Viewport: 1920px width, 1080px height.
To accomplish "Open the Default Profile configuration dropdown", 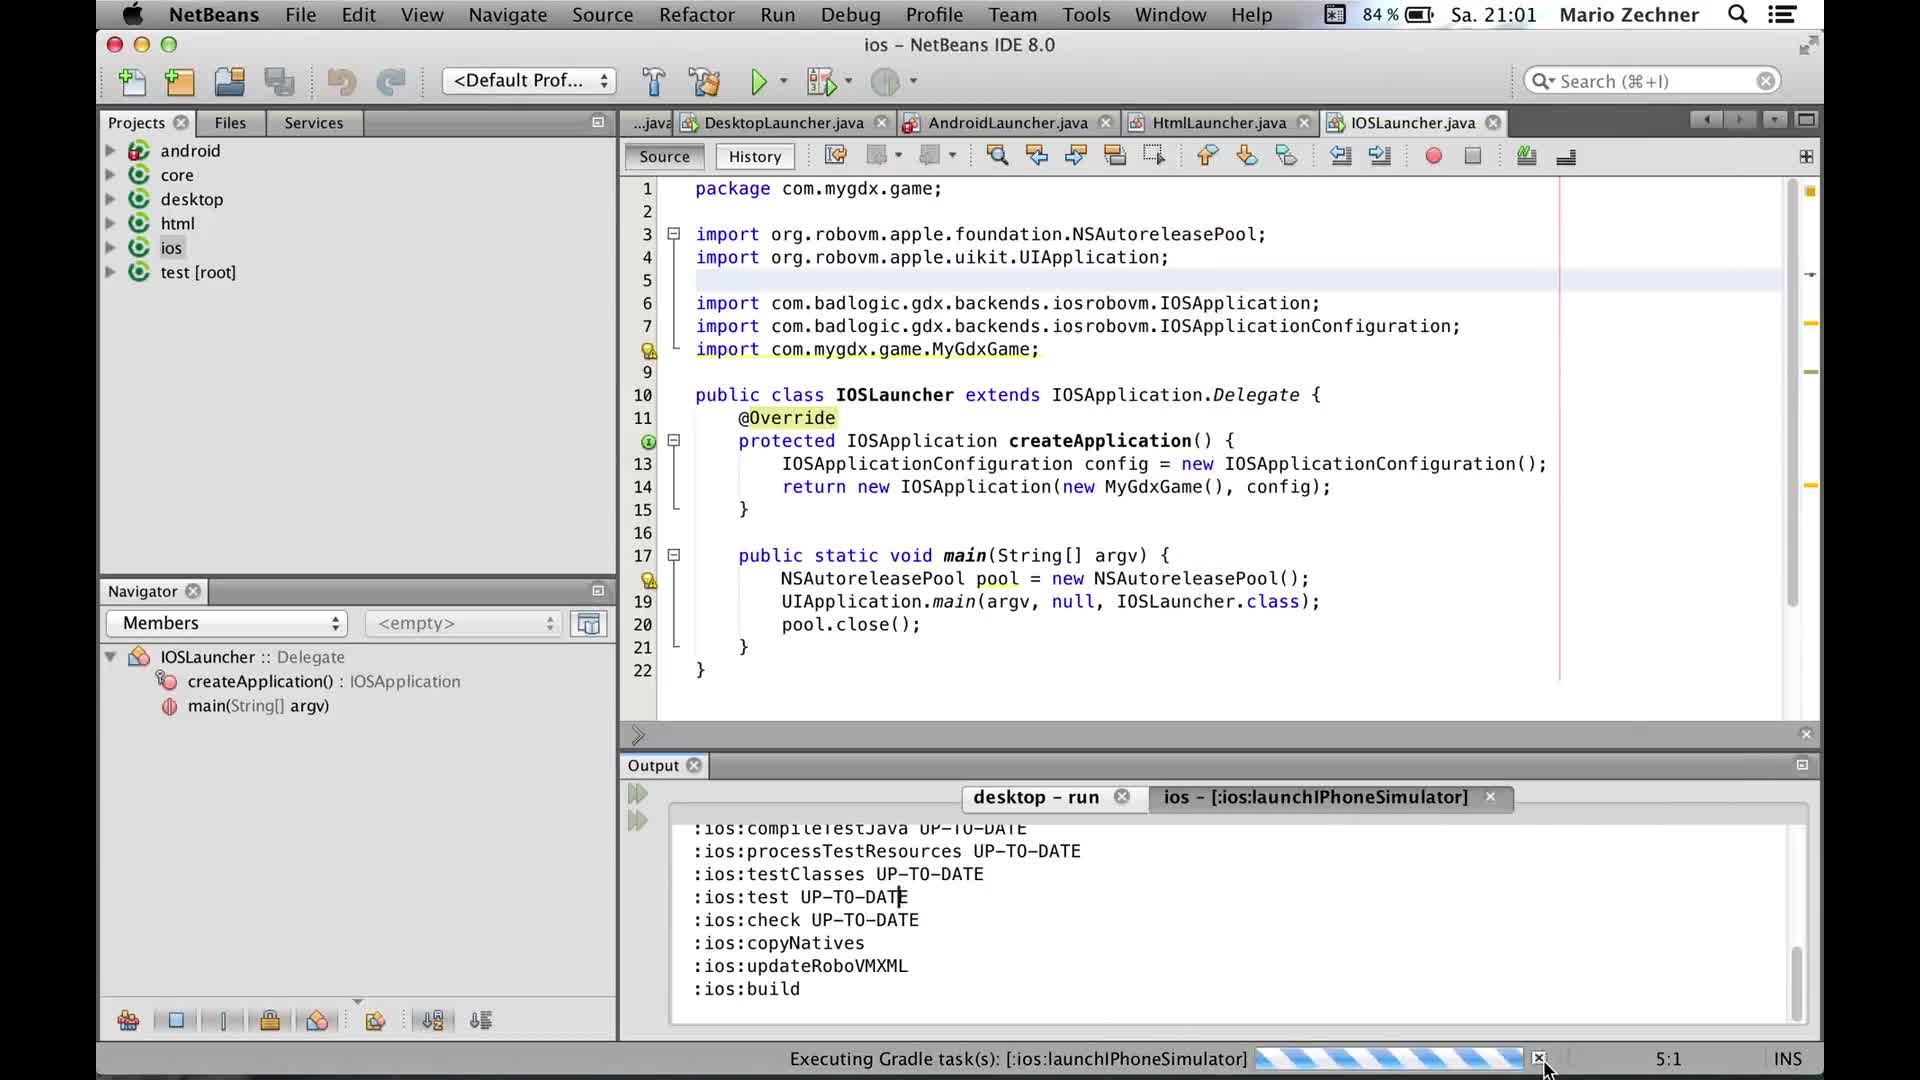I will pyautogui.click(x=529, y=81).
